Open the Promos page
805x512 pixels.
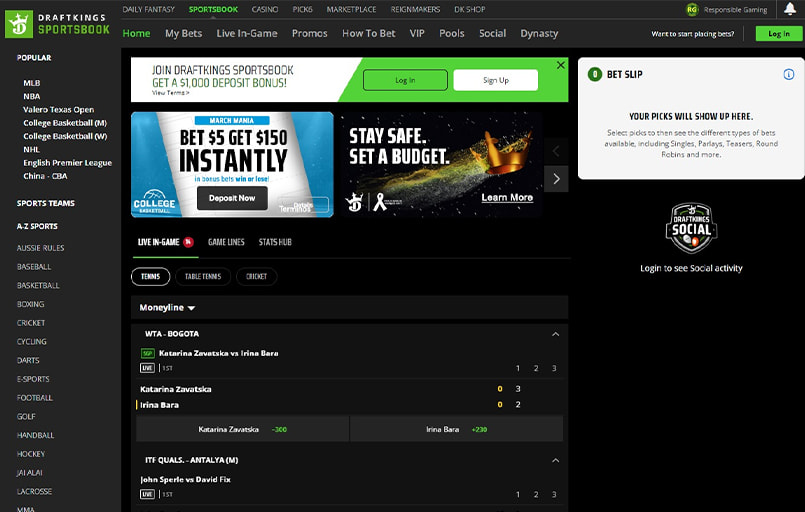click(310, 33)
